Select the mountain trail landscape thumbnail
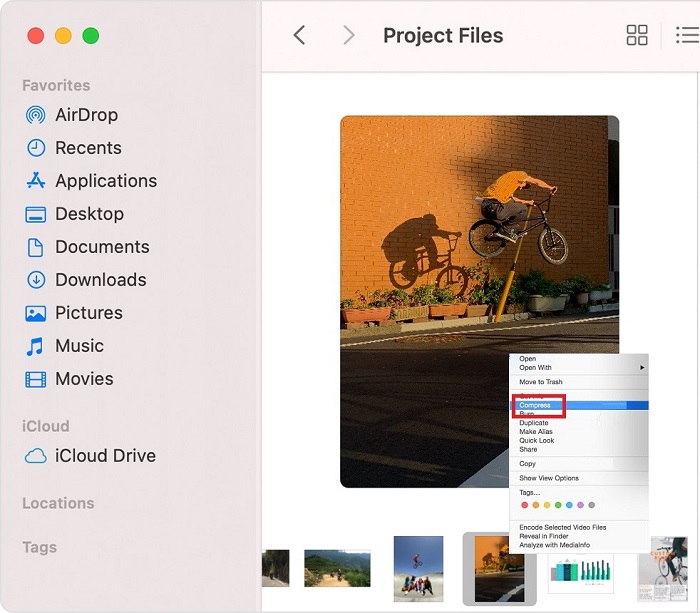700x613 pixels. 337,568
